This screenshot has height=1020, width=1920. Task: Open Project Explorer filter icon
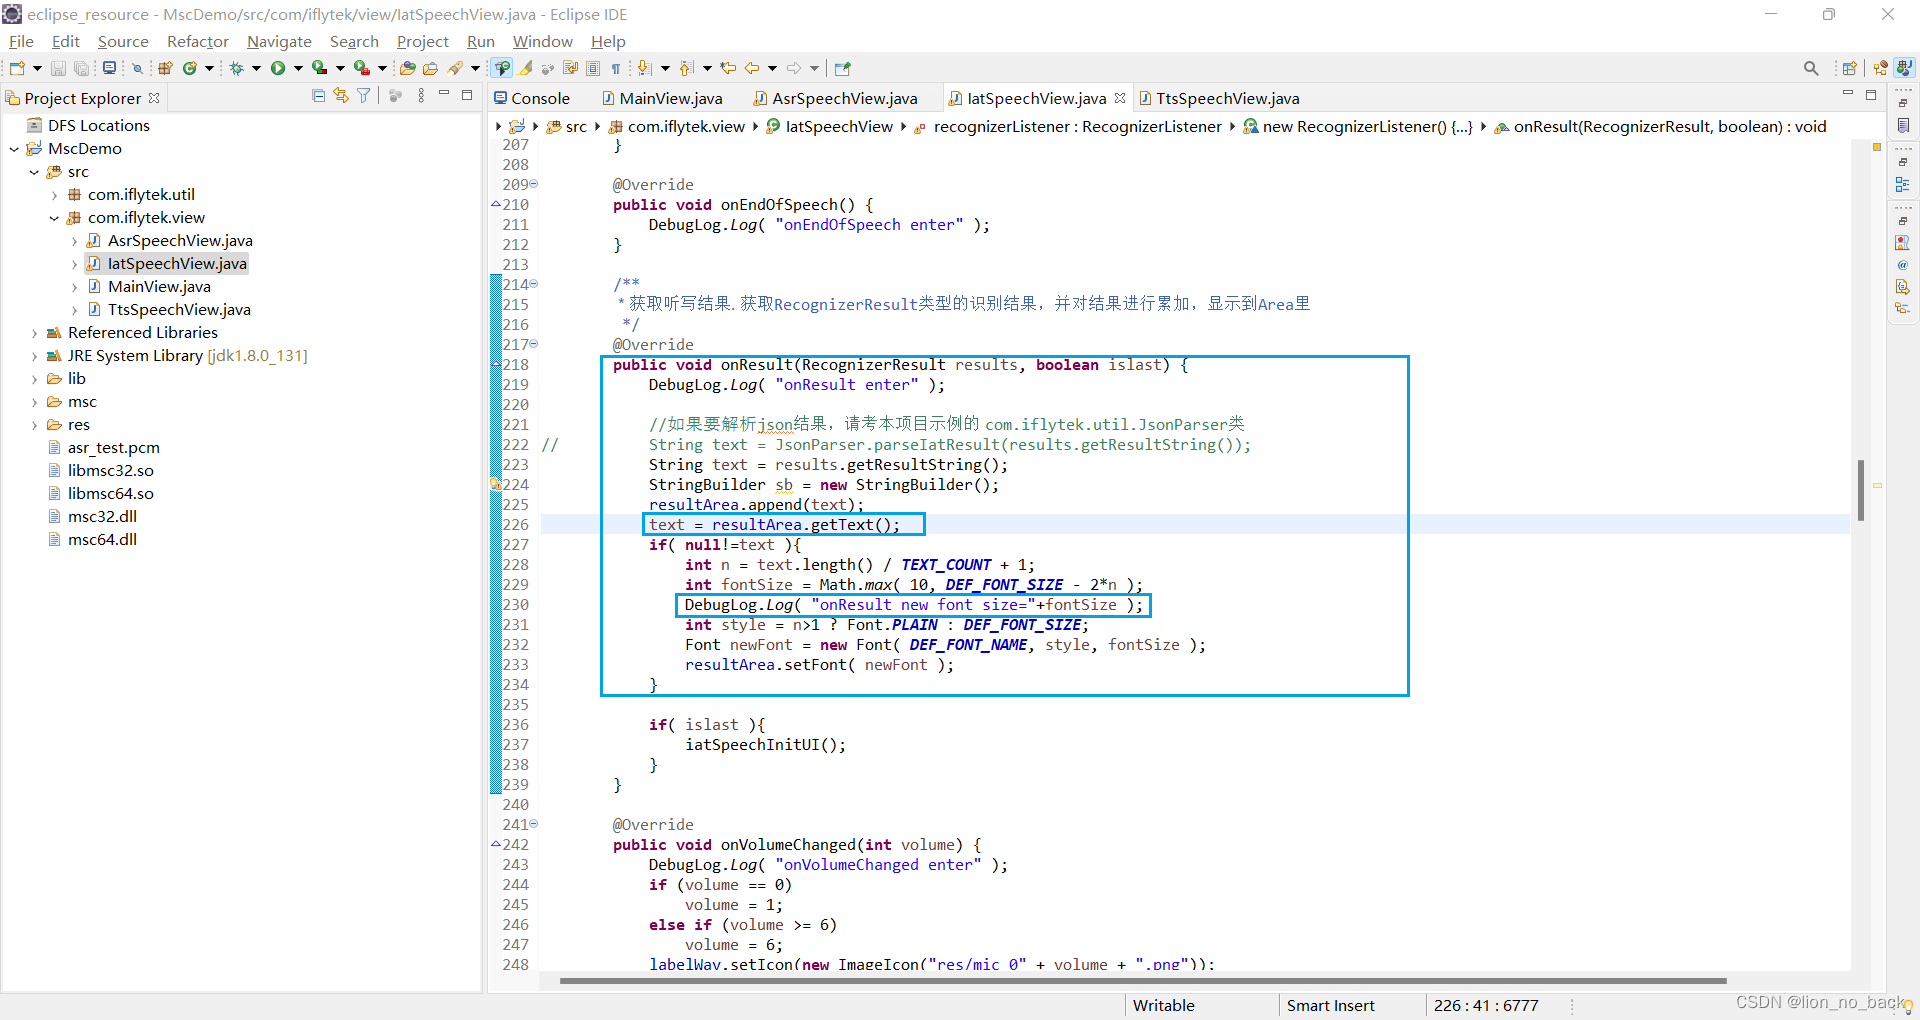pyautogui.click(x=364, y=96)
